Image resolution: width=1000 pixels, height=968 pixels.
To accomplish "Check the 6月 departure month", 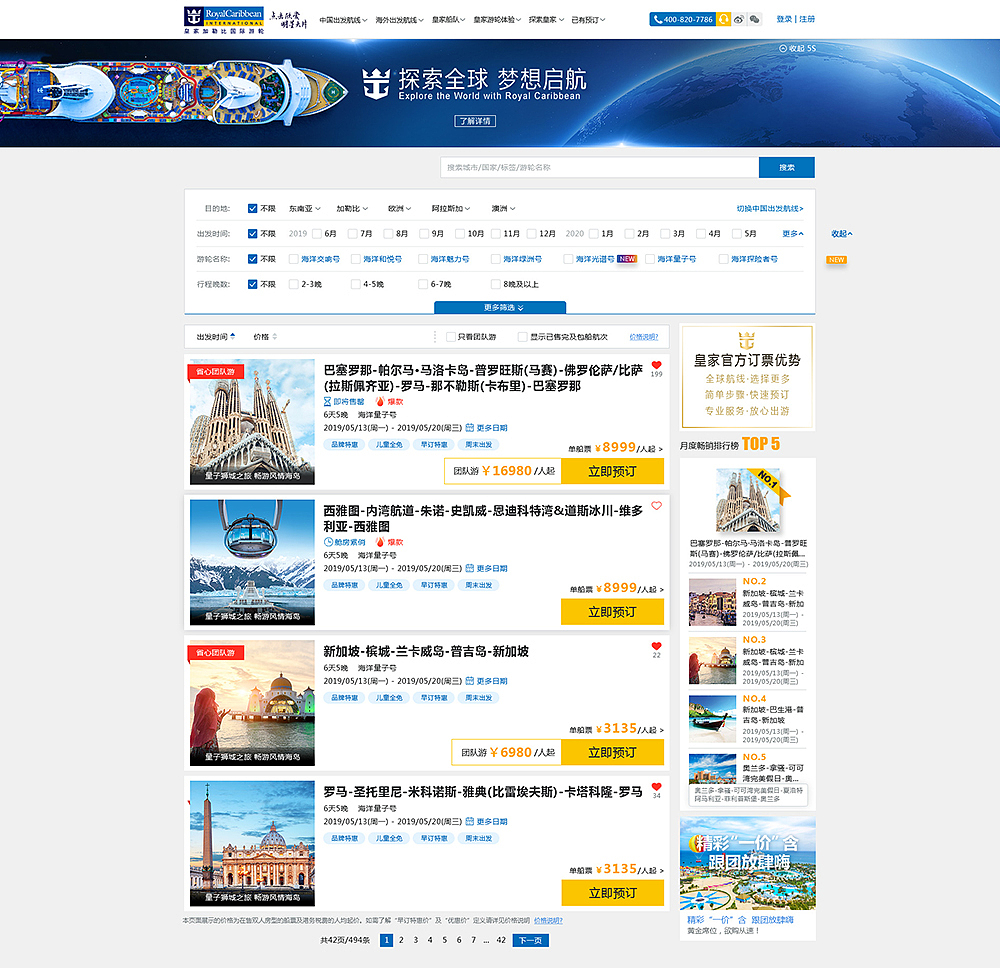I will tap(317, 234).
